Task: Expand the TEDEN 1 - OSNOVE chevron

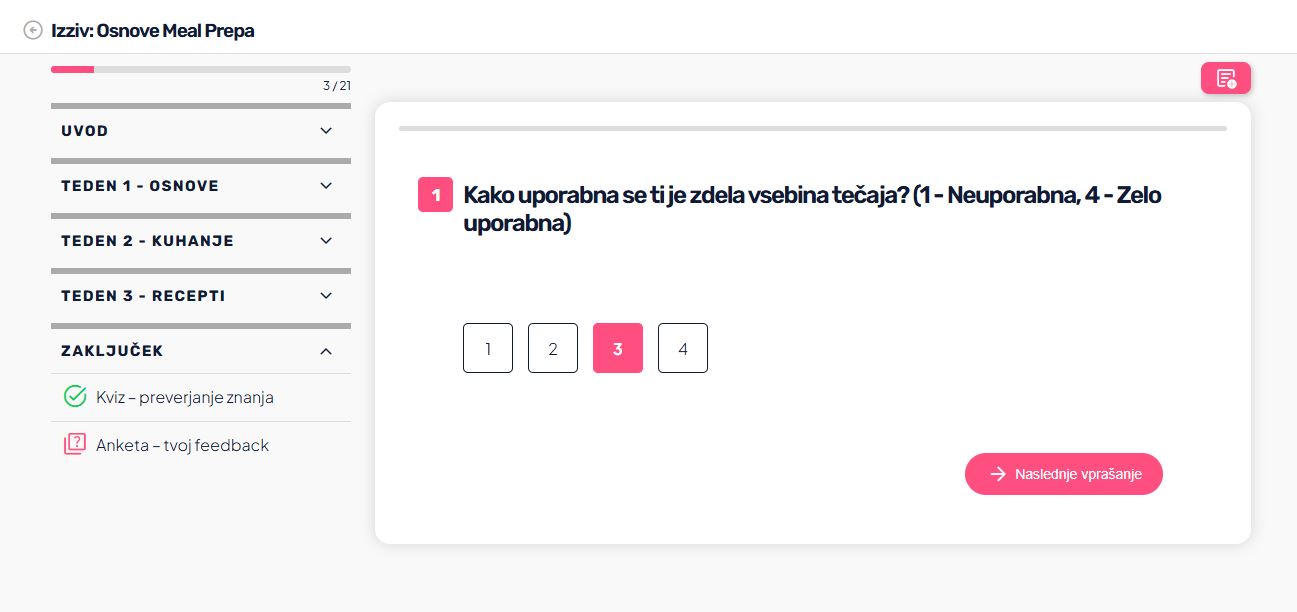Action: (326, 186)
